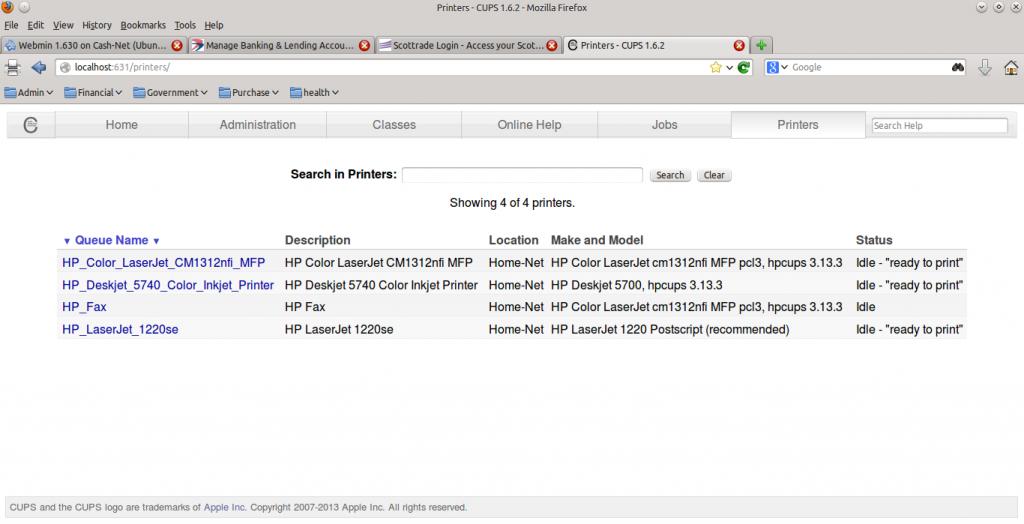Open the Jobs tab in CUPS
The image size is (1024, 524).
664,125
